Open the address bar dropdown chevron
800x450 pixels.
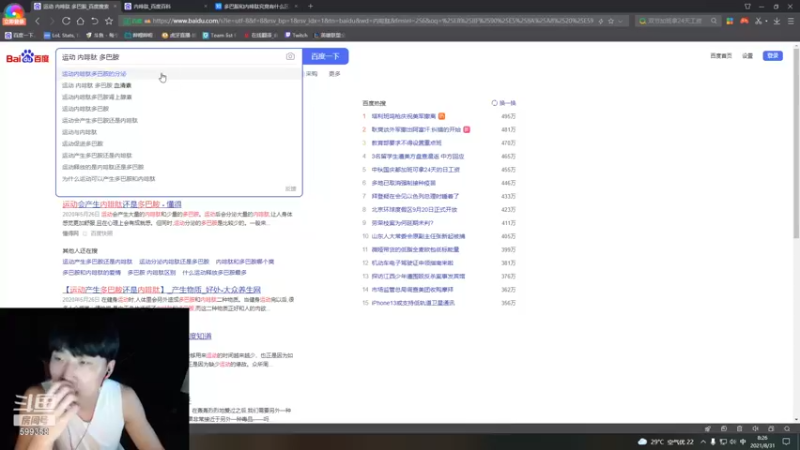[x=620, y=21]
